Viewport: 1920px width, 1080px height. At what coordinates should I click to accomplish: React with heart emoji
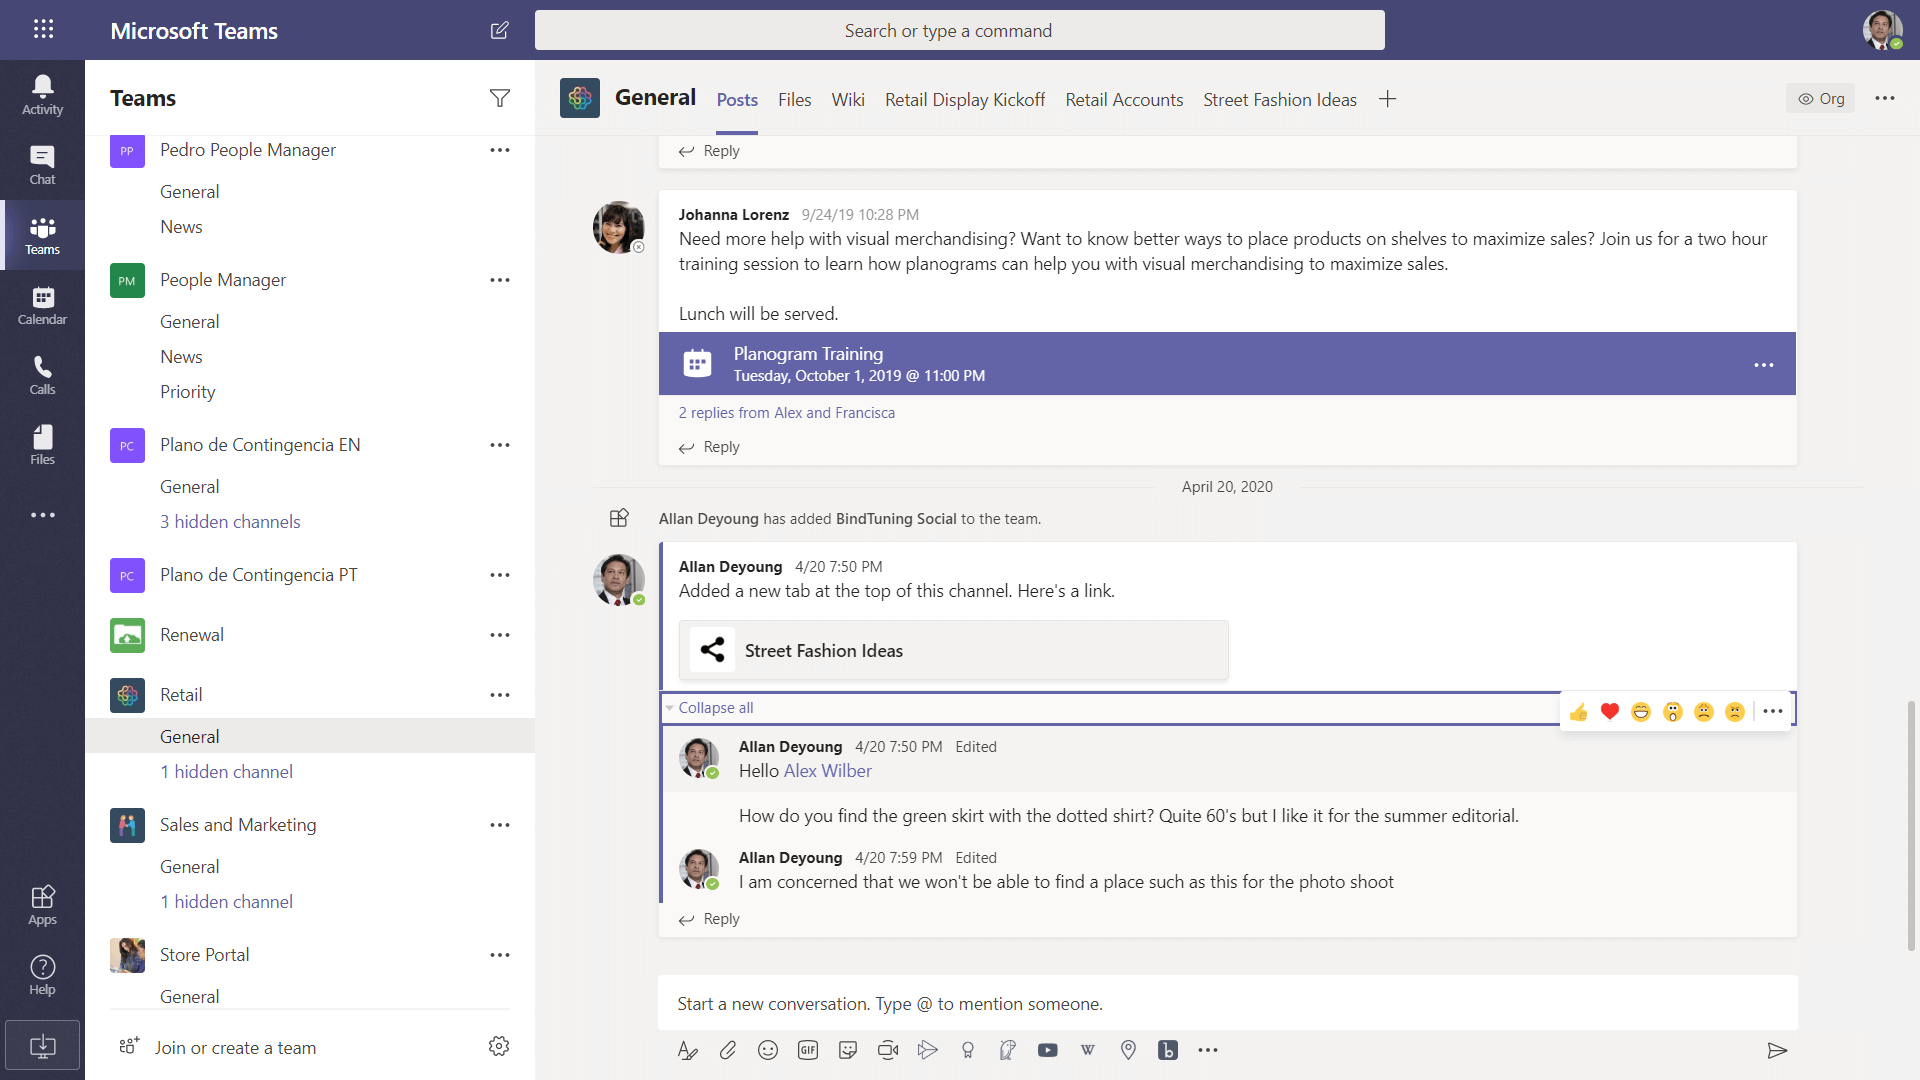point(1610,712)
